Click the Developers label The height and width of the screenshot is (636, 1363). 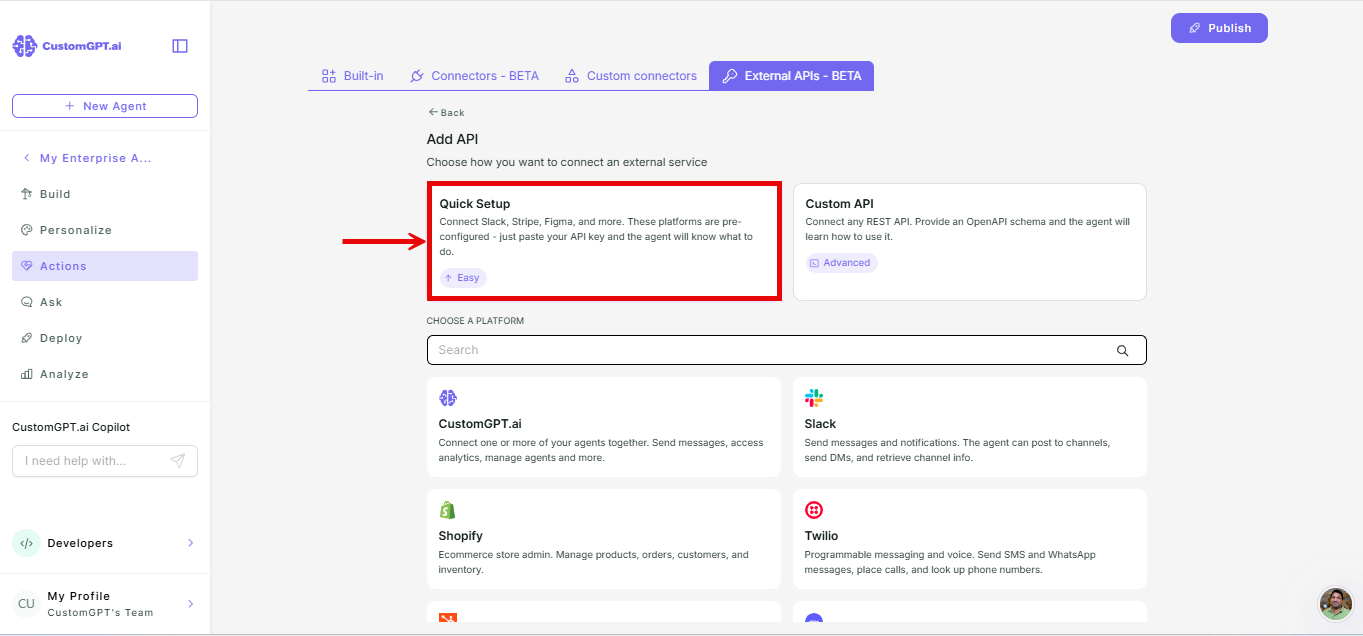tap(80, 543)
